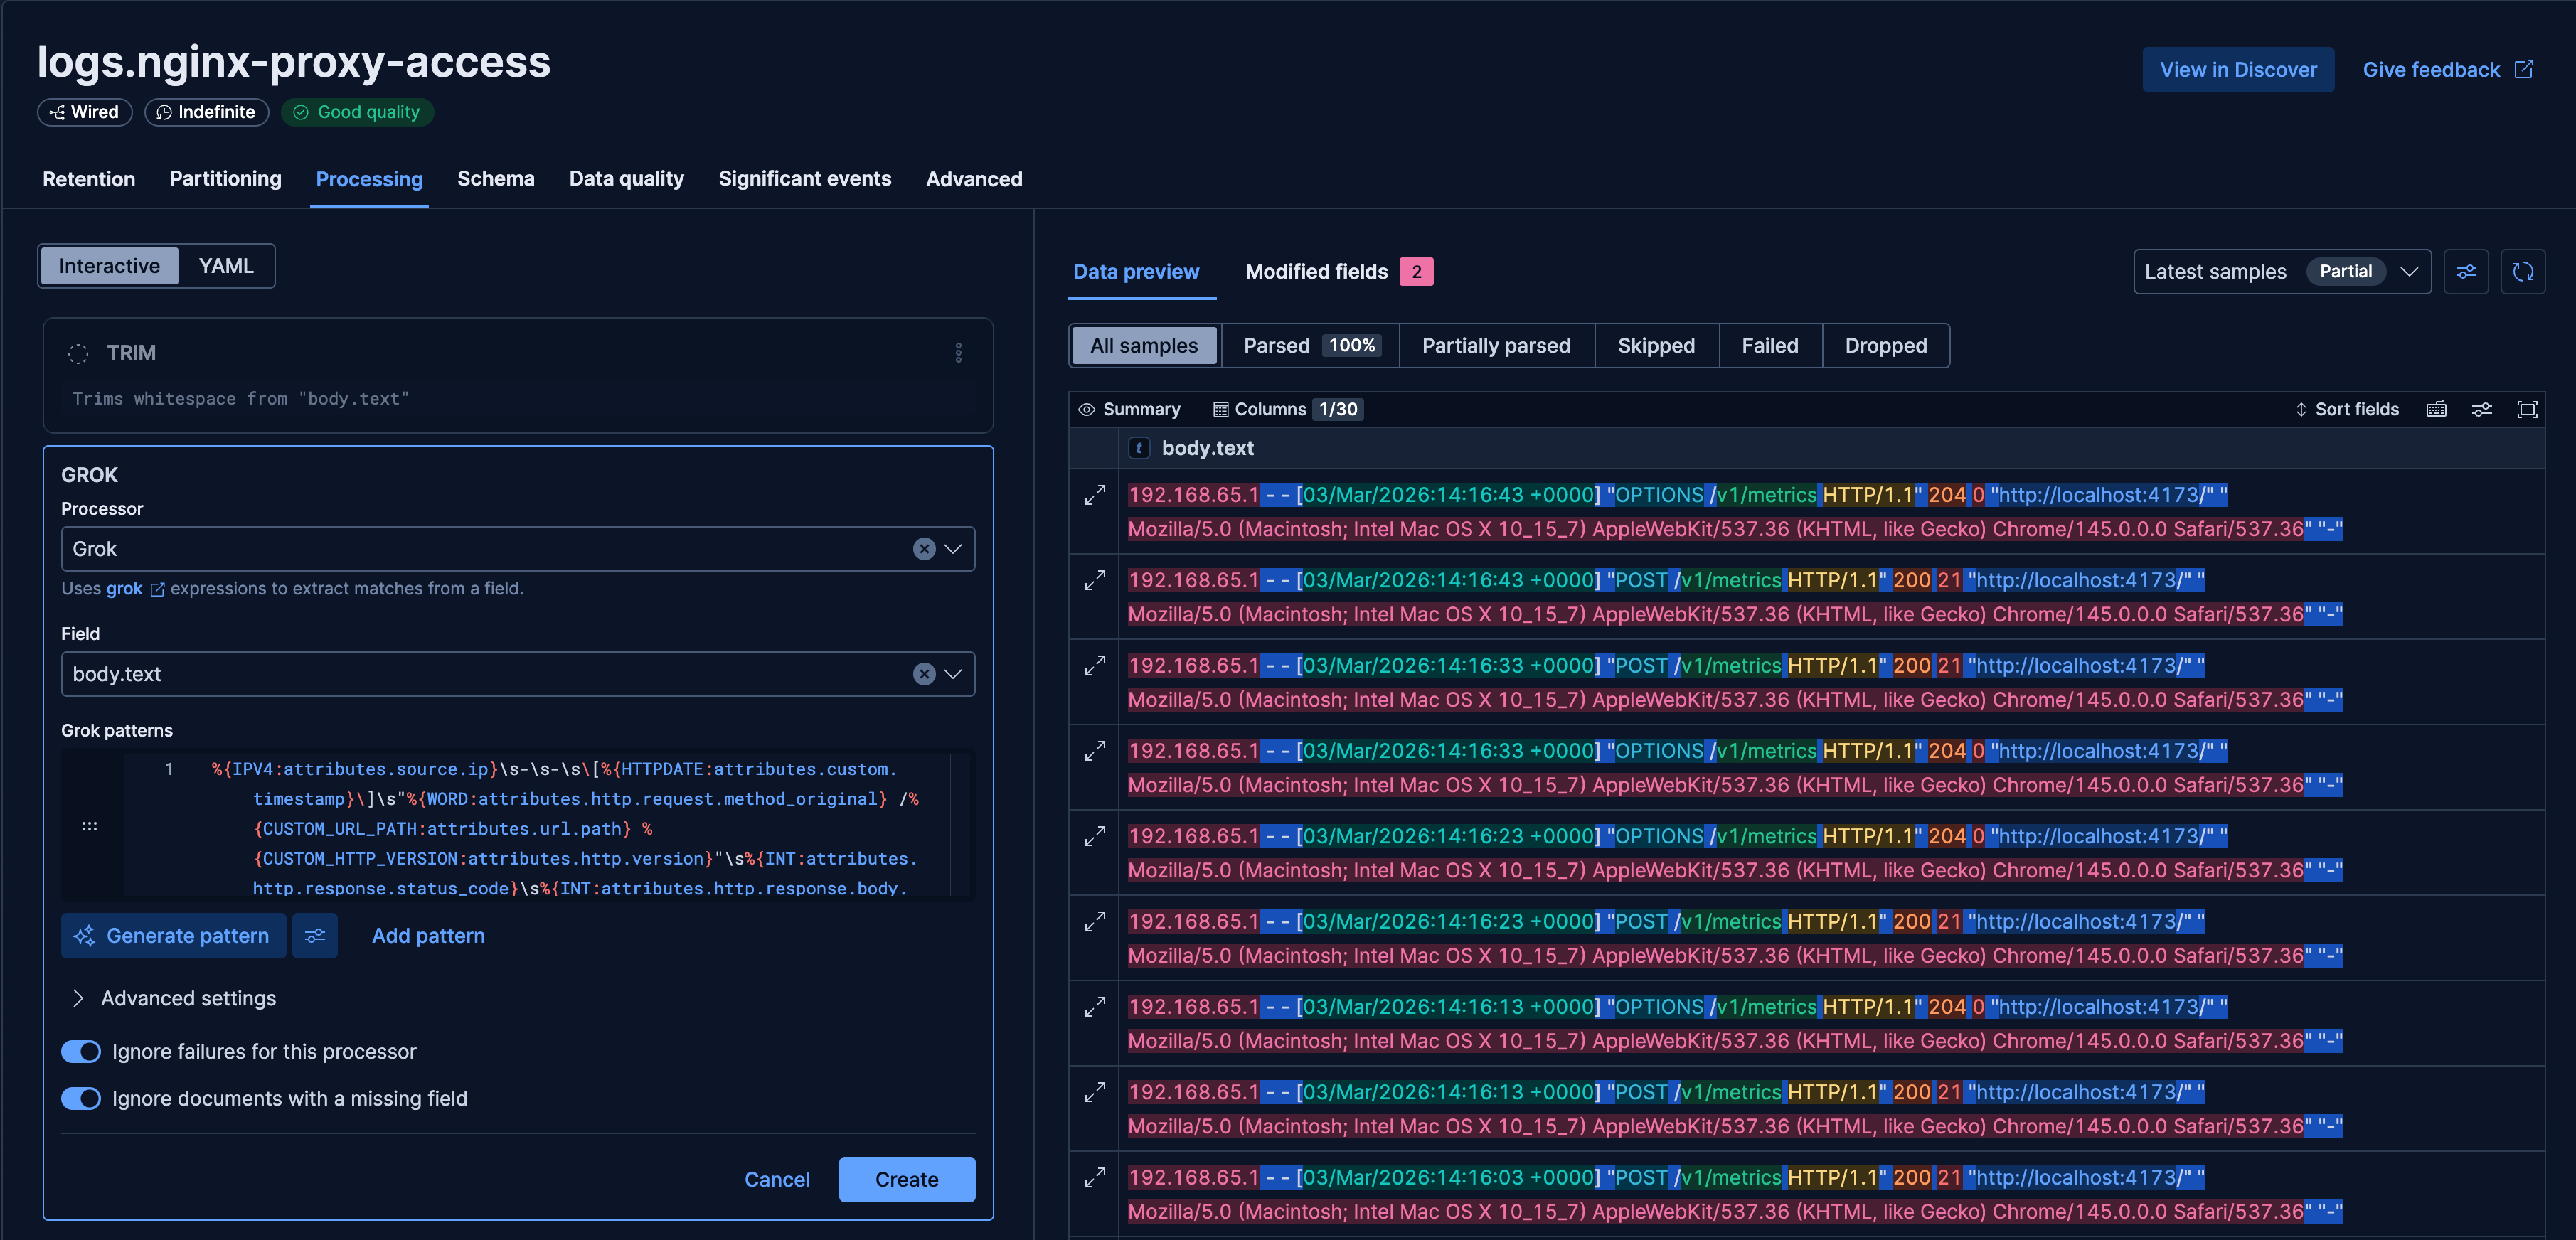Viewport: 2576px width, 1240px height.
Task: Open table display options icon
Action: (x=2481, y=409)
